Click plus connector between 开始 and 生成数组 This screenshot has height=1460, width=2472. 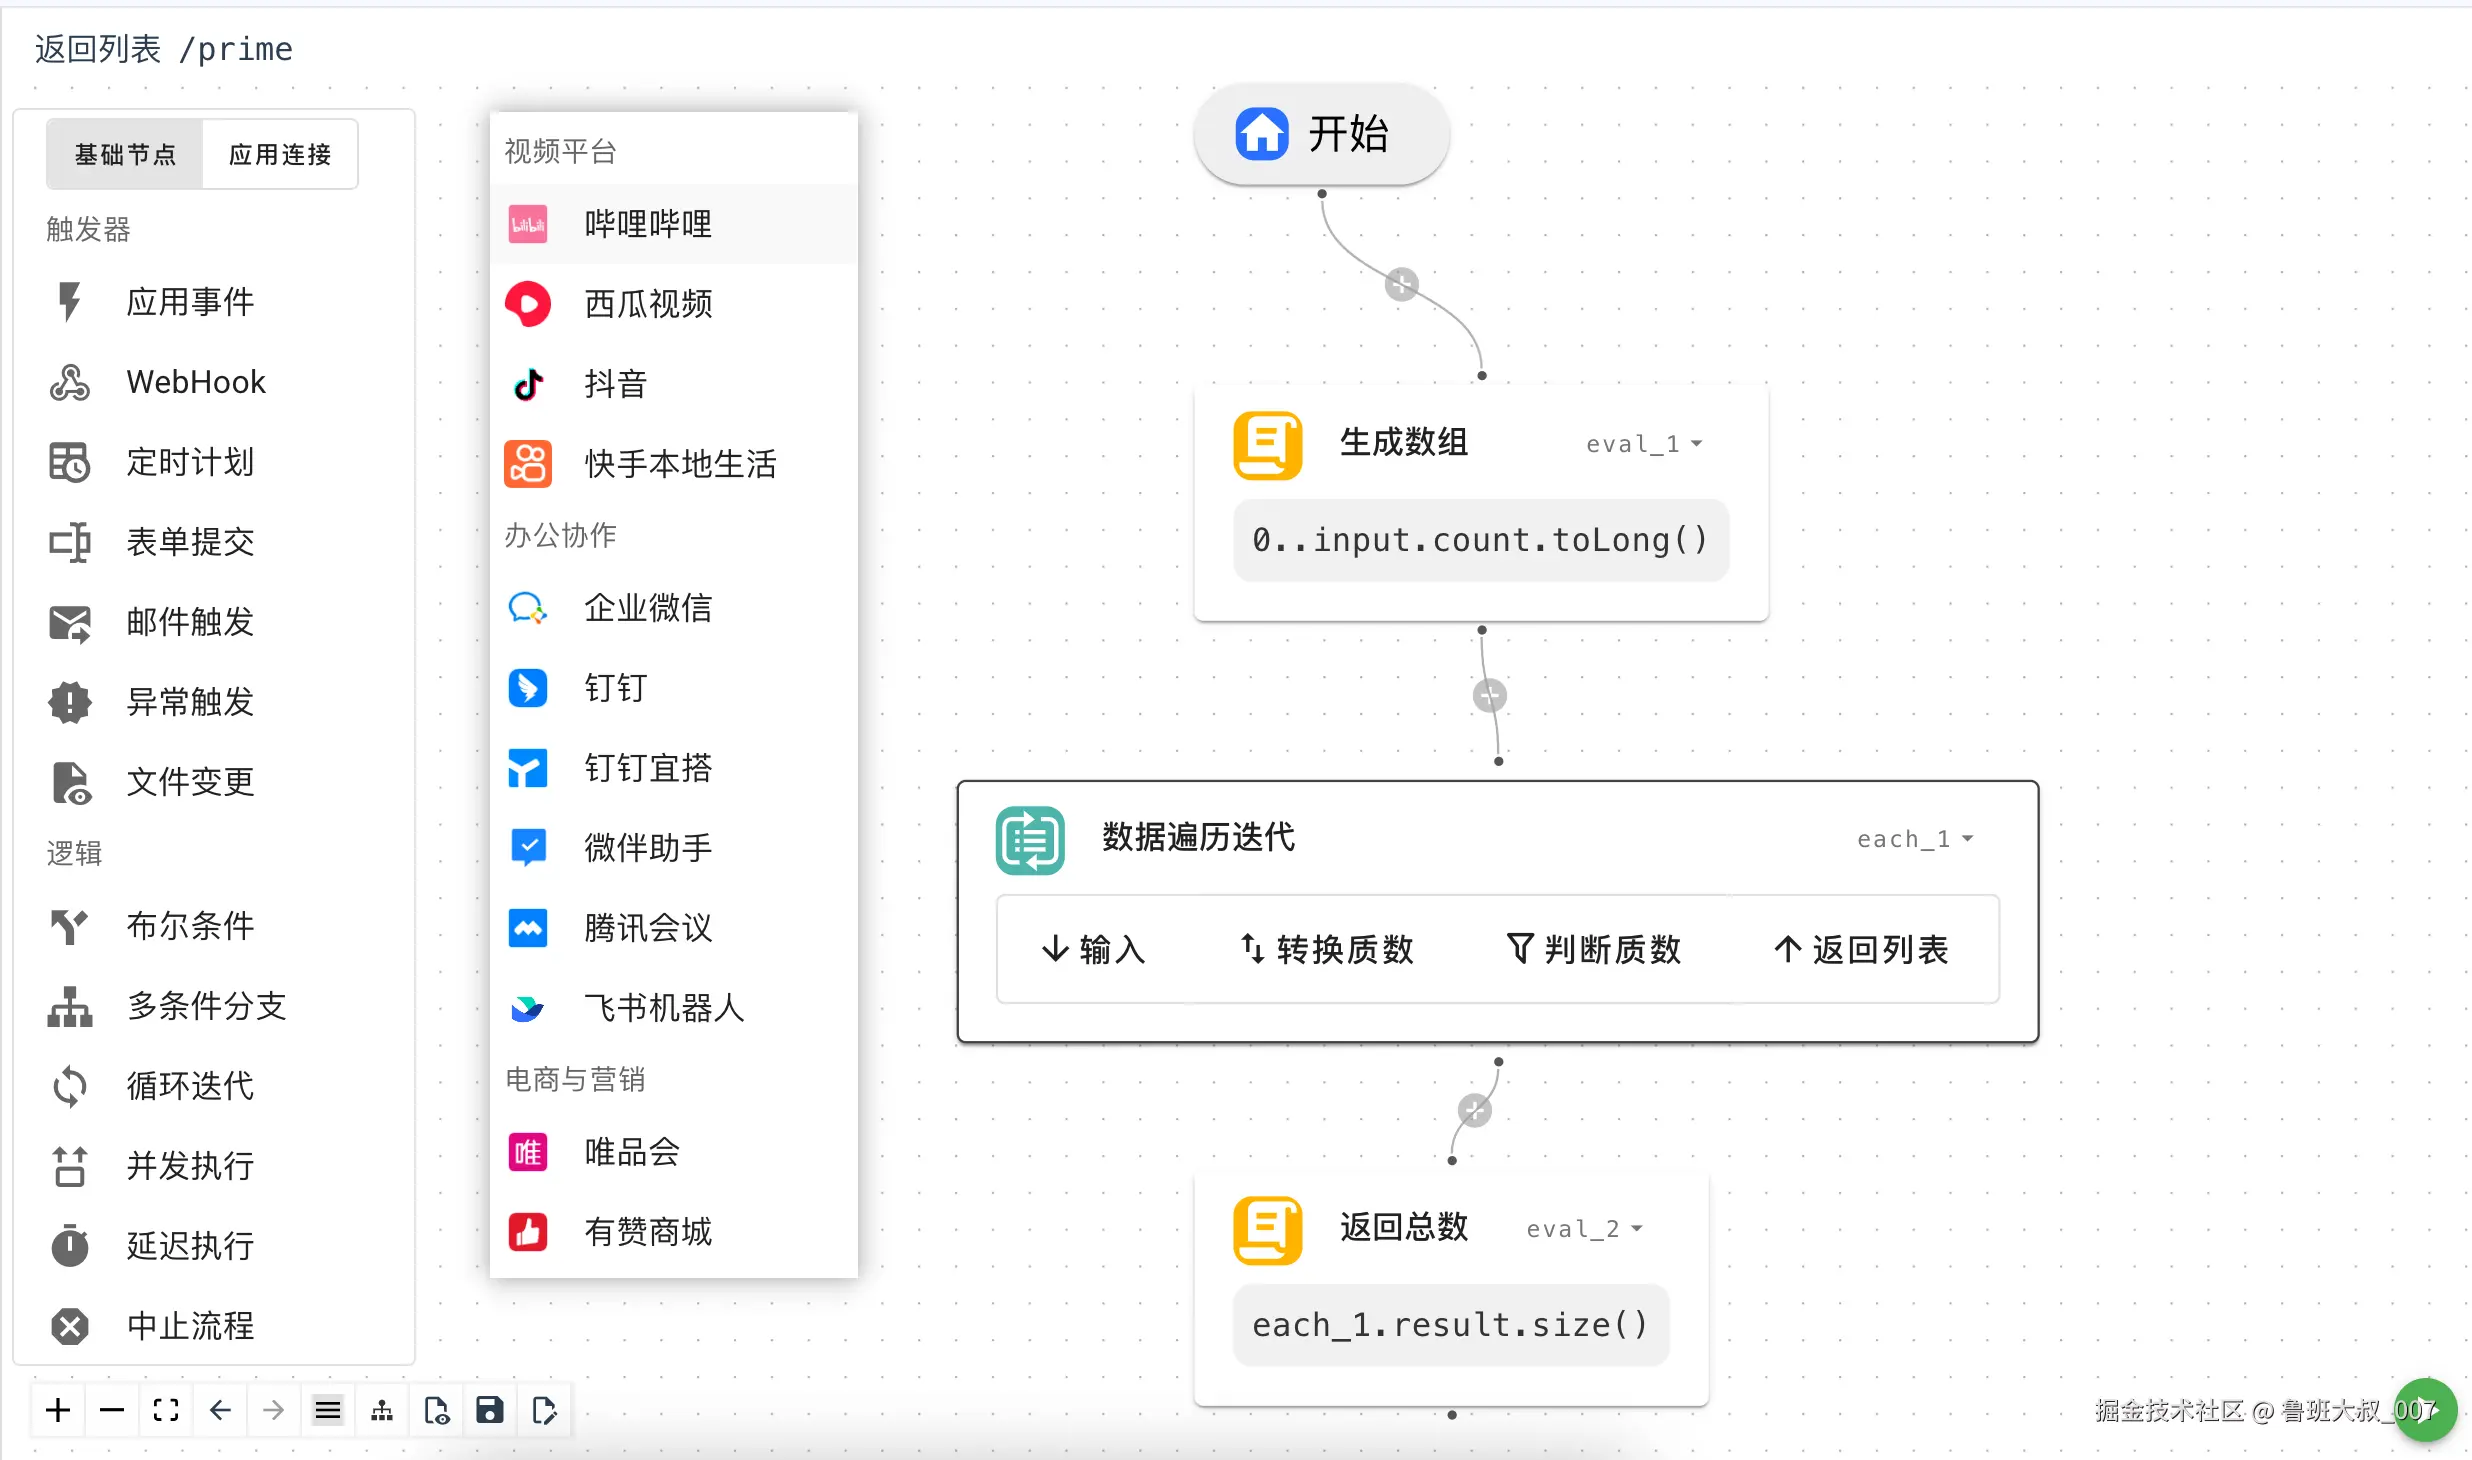pyautogui.click(x=1402, y=285)
